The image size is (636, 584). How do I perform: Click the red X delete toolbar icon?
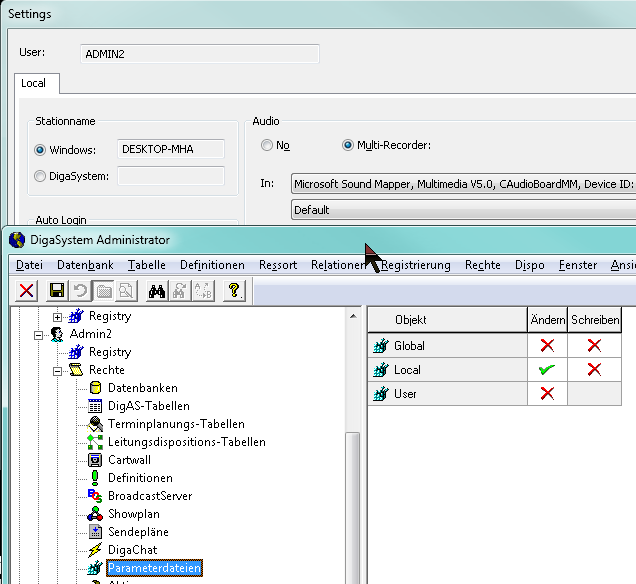27,291
